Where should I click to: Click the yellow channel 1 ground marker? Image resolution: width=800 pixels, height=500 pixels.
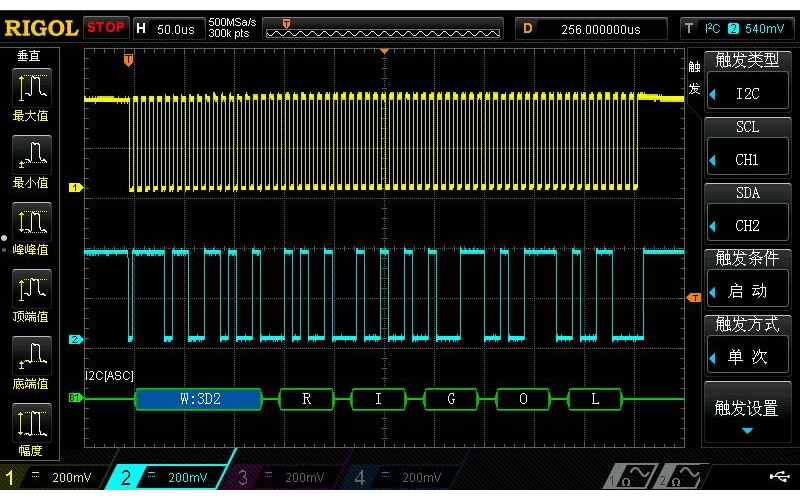coord(76,187)
